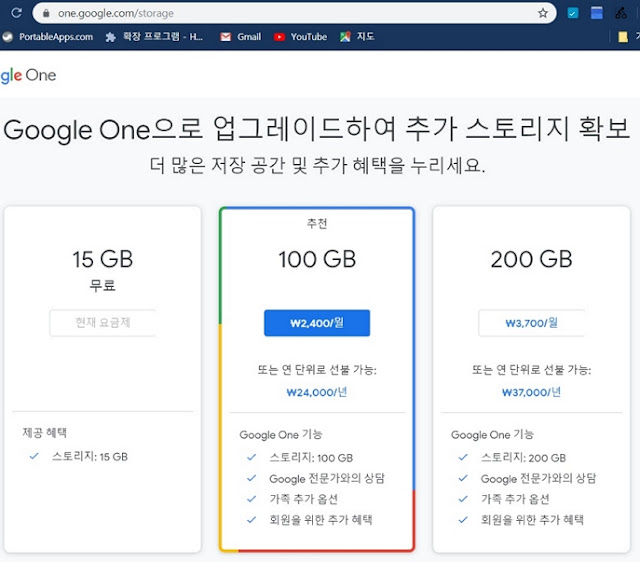640x562 pixels.
Task: Click the checkmark beside 스토리지: 15 GB
Action: (x=34, y=456)
